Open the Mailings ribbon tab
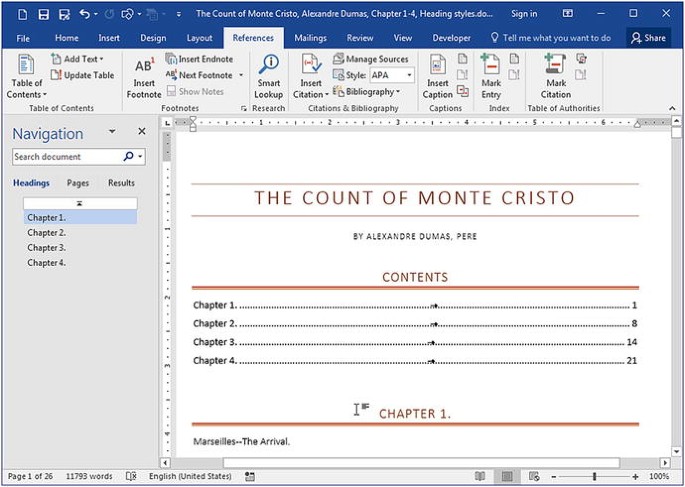Screen dimensions: 685x487 coord(310,38)
